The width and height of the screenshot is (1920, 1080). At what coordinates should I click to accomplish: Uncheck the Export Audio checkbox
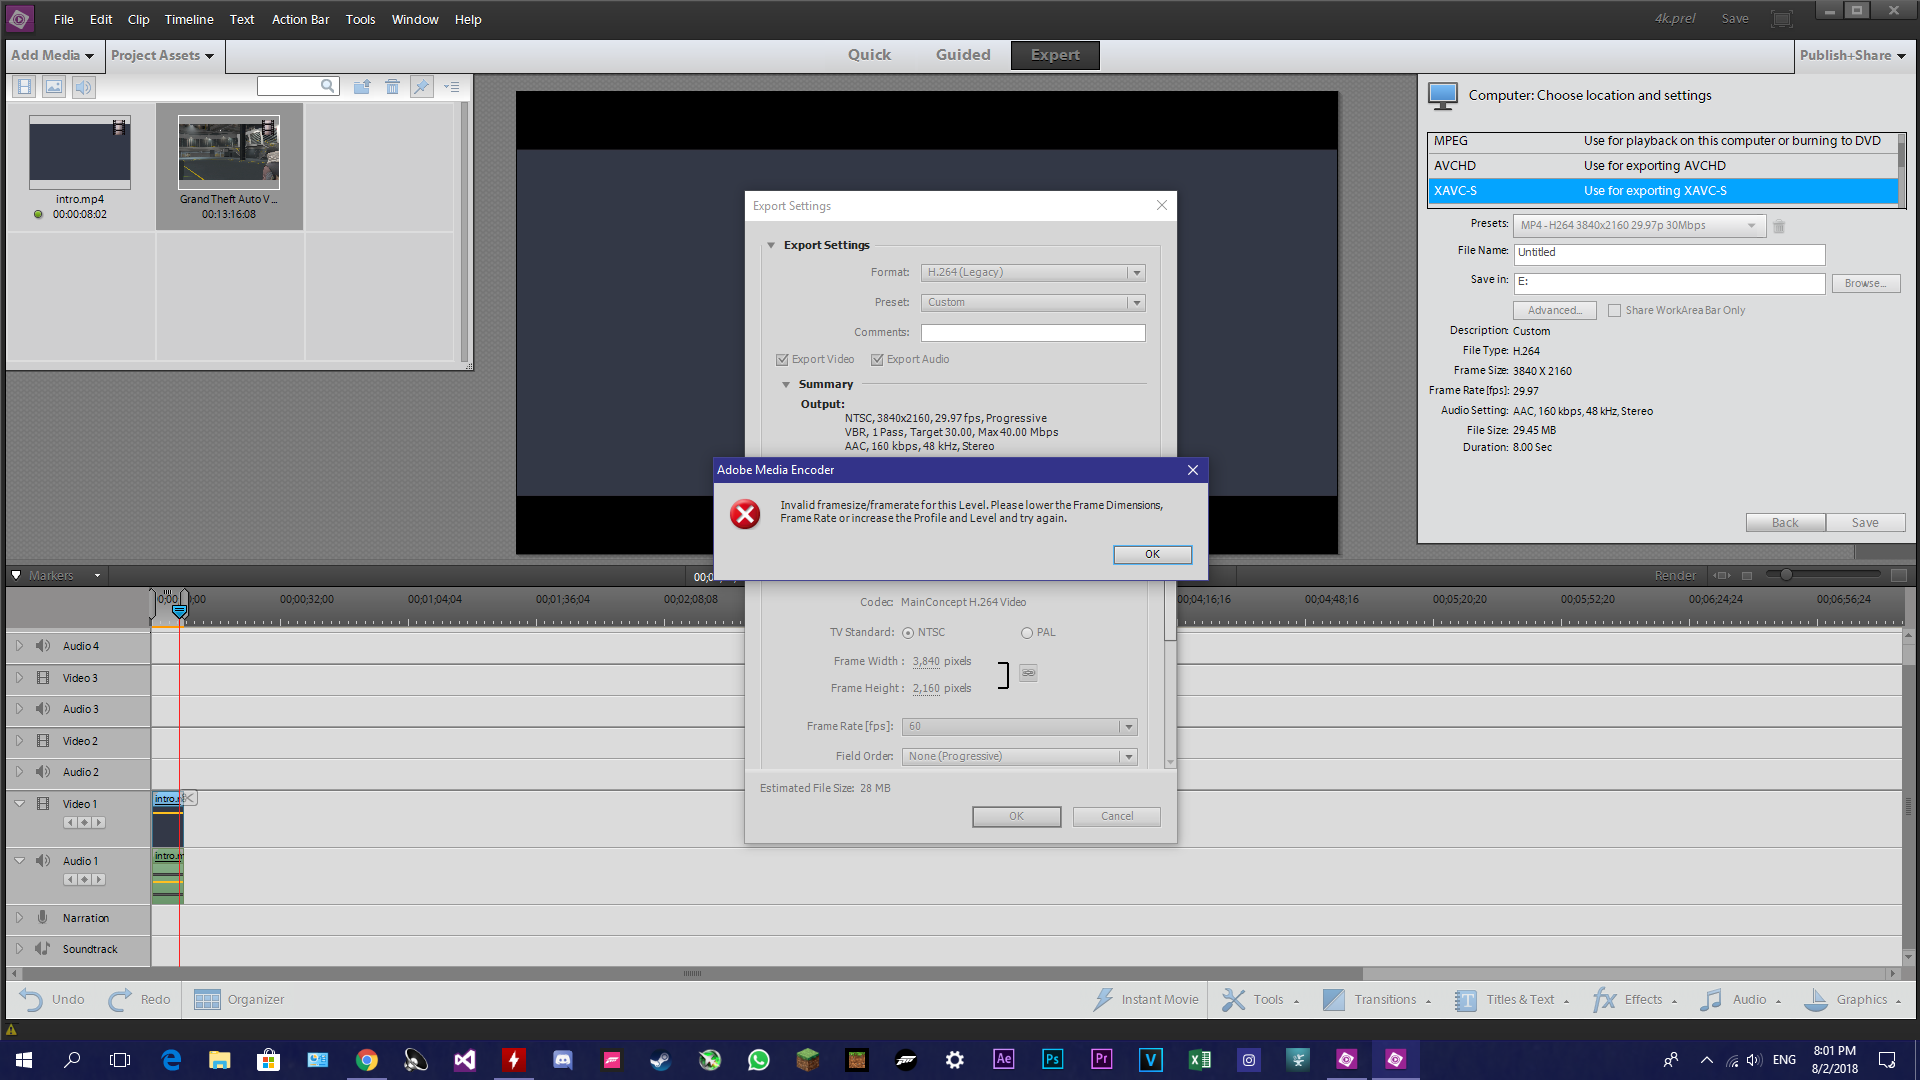click(x=877, y=359)
